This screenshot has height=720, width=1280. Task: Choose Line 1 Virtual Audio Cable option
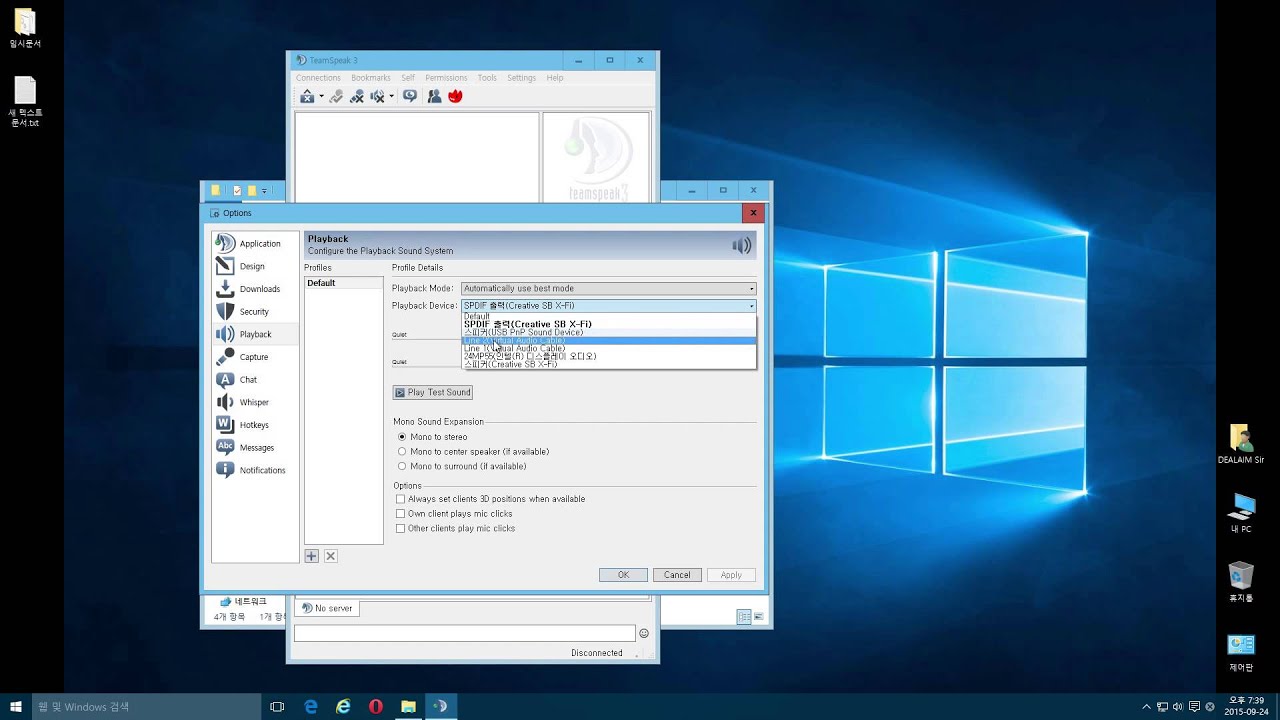tap(608, 348)
